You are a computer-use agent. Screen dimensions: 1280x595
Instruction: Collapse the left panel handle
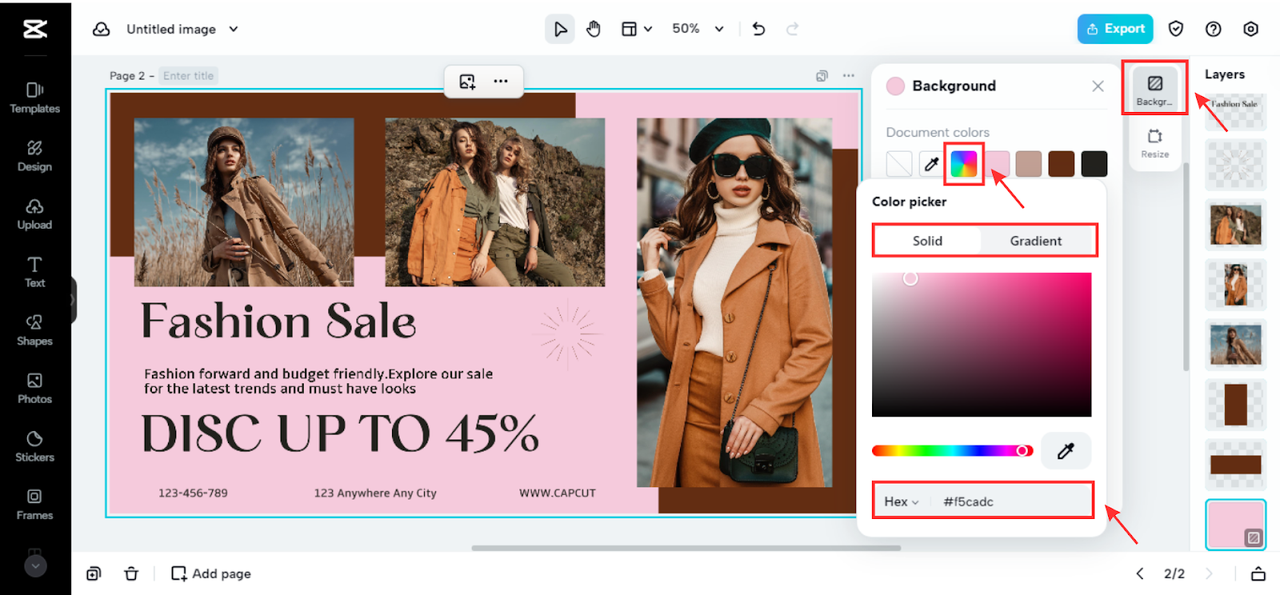pyautogui.click(x=72, y=300)
